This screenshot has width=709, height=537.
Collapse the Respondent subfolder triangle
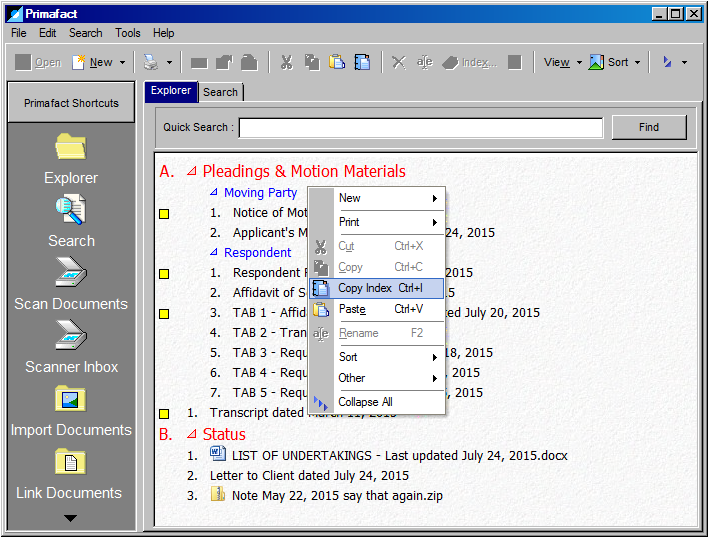(214, 252)
